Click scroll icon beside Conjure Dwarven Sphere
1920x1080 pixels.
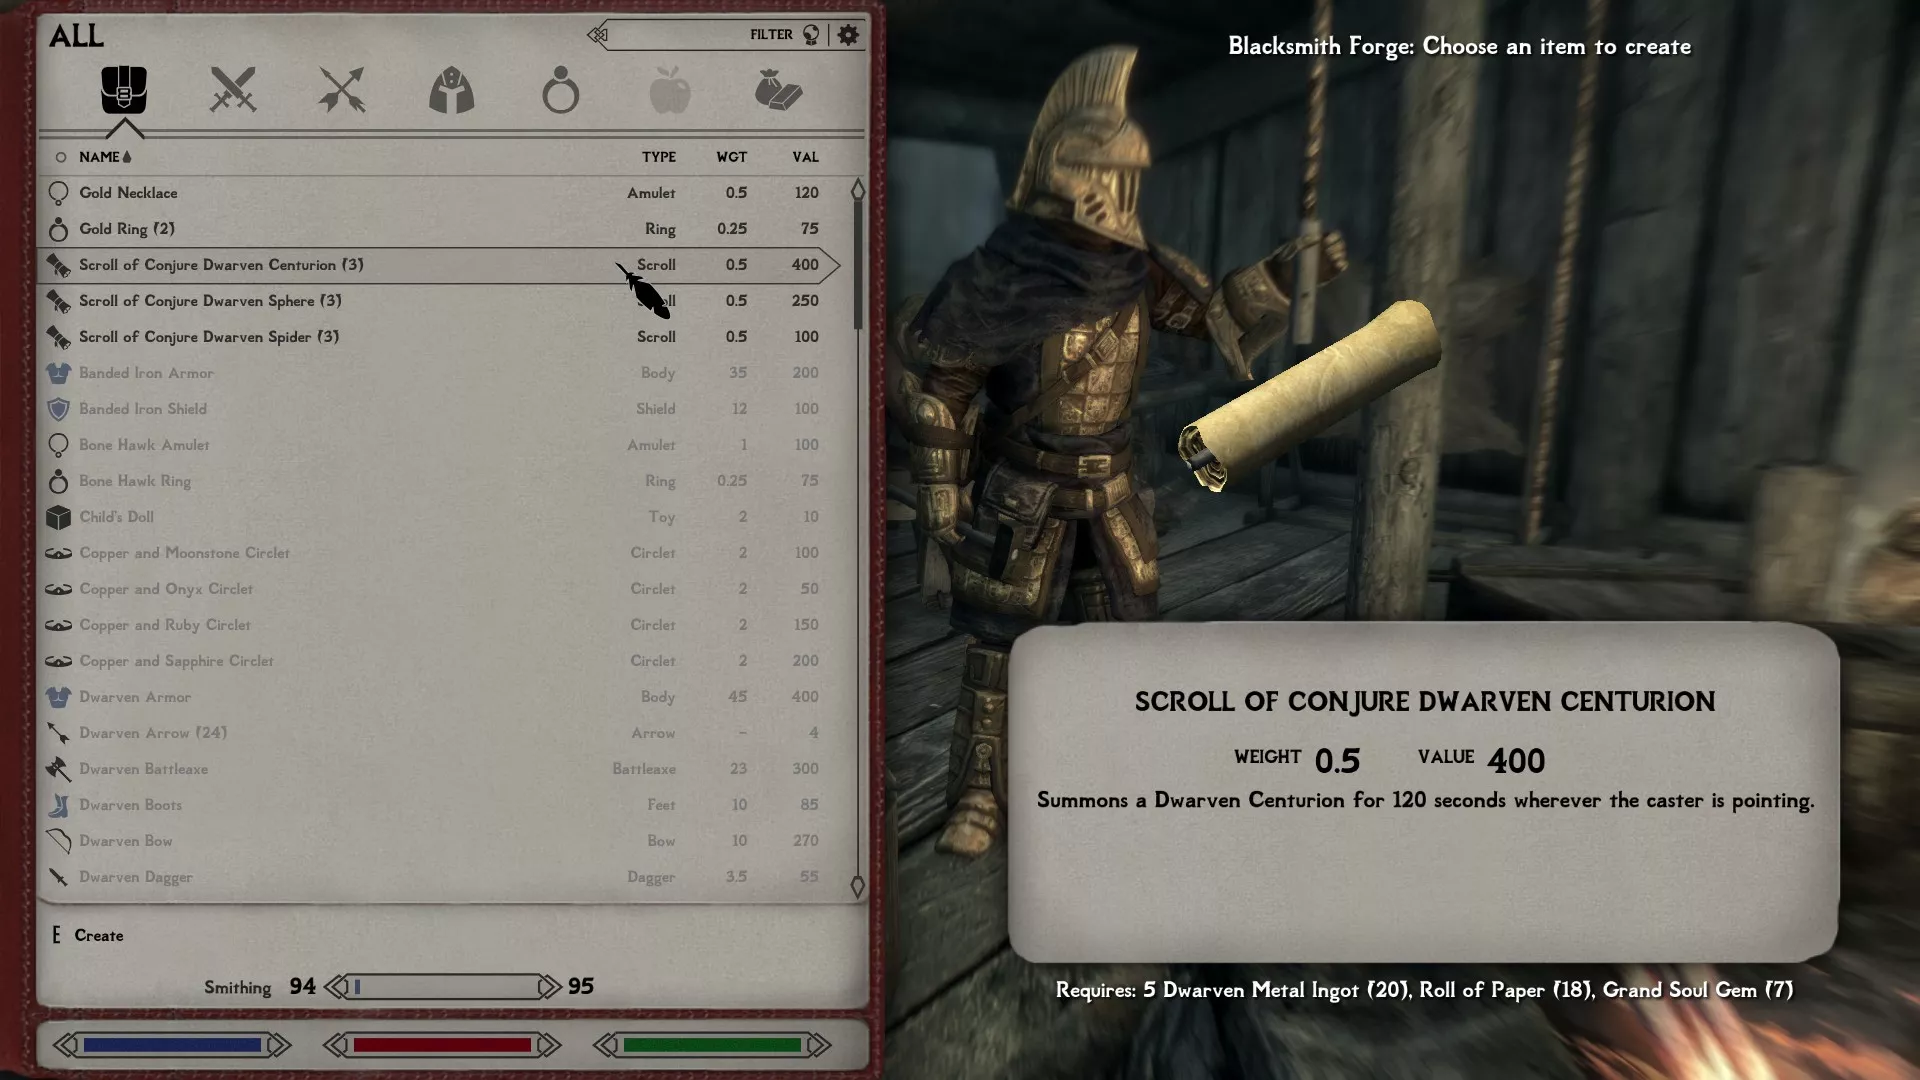58,301
